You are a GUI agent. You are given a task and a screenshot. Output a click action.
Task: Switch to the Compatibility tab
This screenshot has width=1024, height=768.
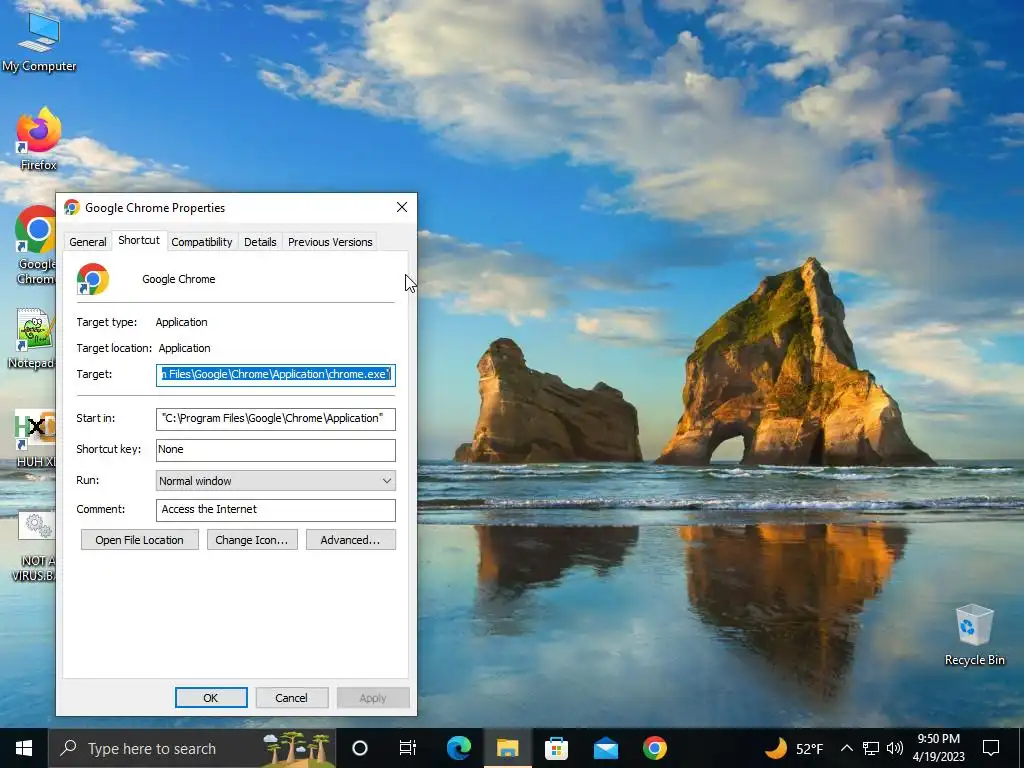(202, 242)
